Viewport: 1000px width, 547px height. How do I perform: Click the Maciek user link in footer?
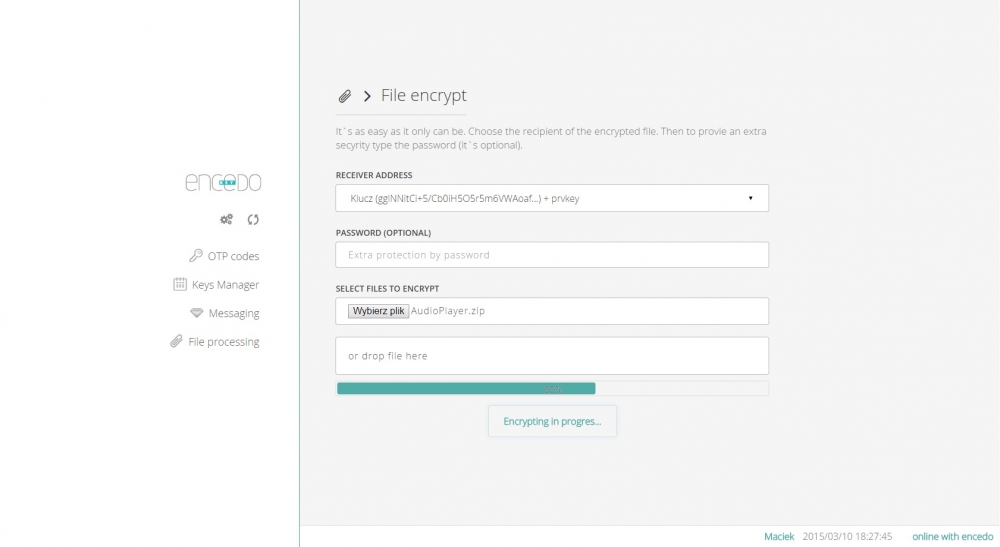point(779,536)
